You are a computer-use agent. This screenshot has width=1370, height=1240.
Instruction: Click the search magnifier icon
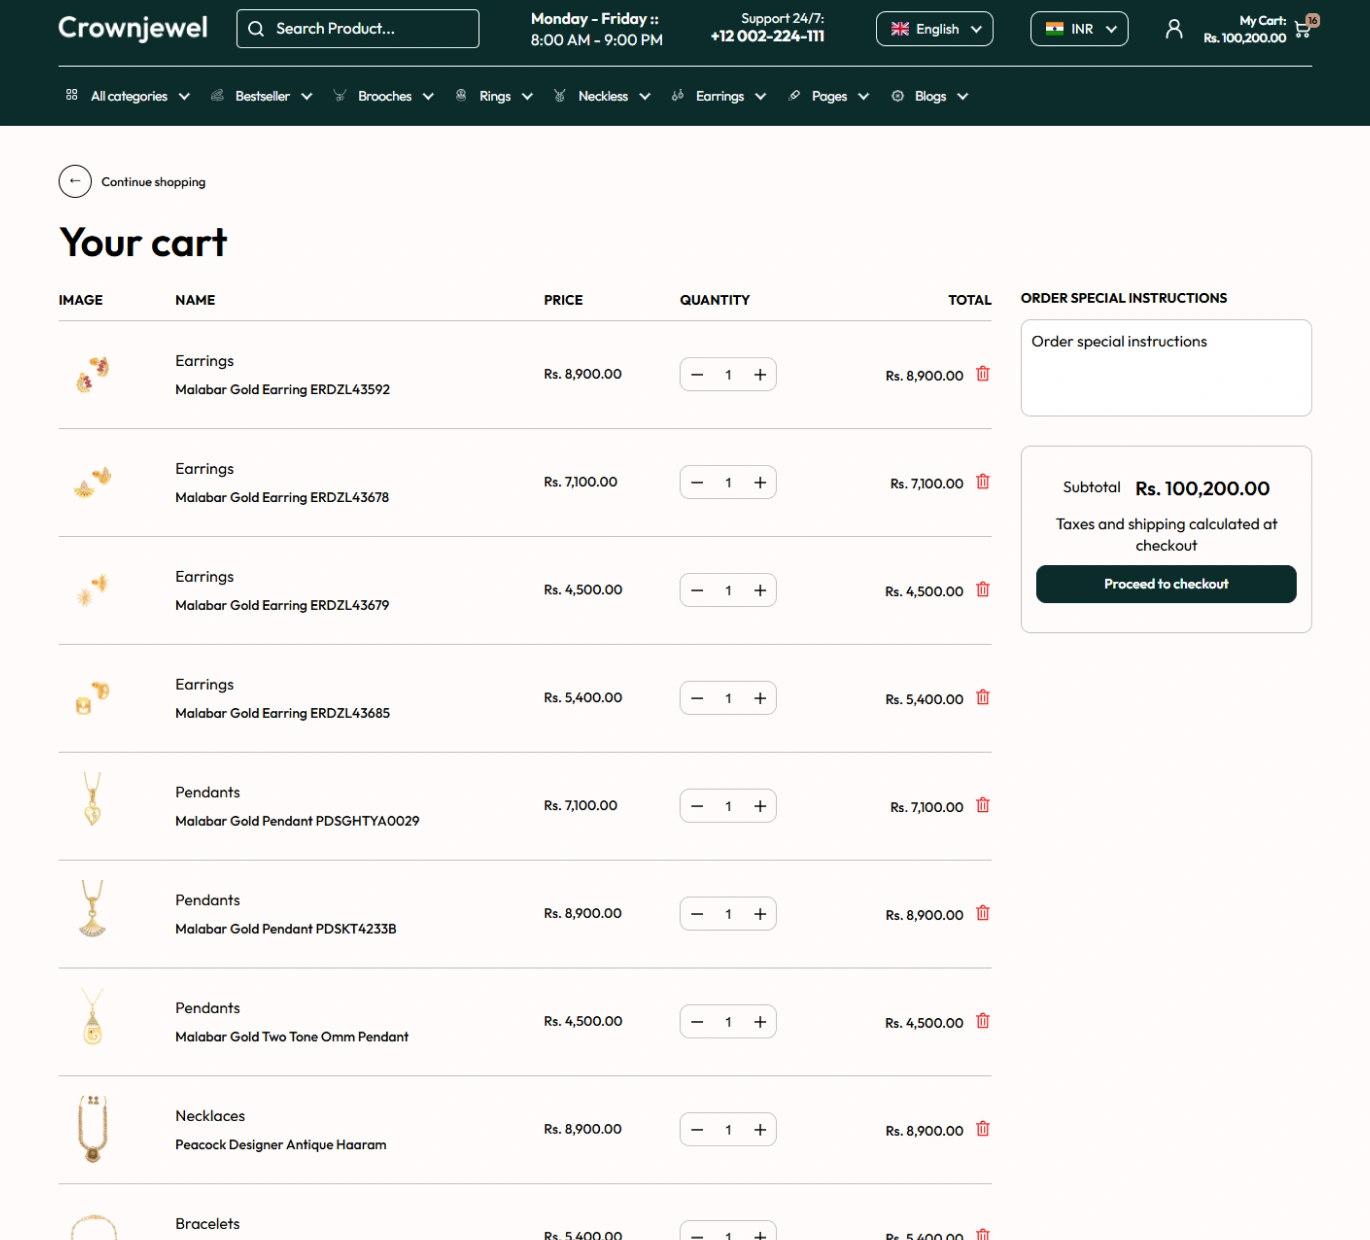coord(256,29)
